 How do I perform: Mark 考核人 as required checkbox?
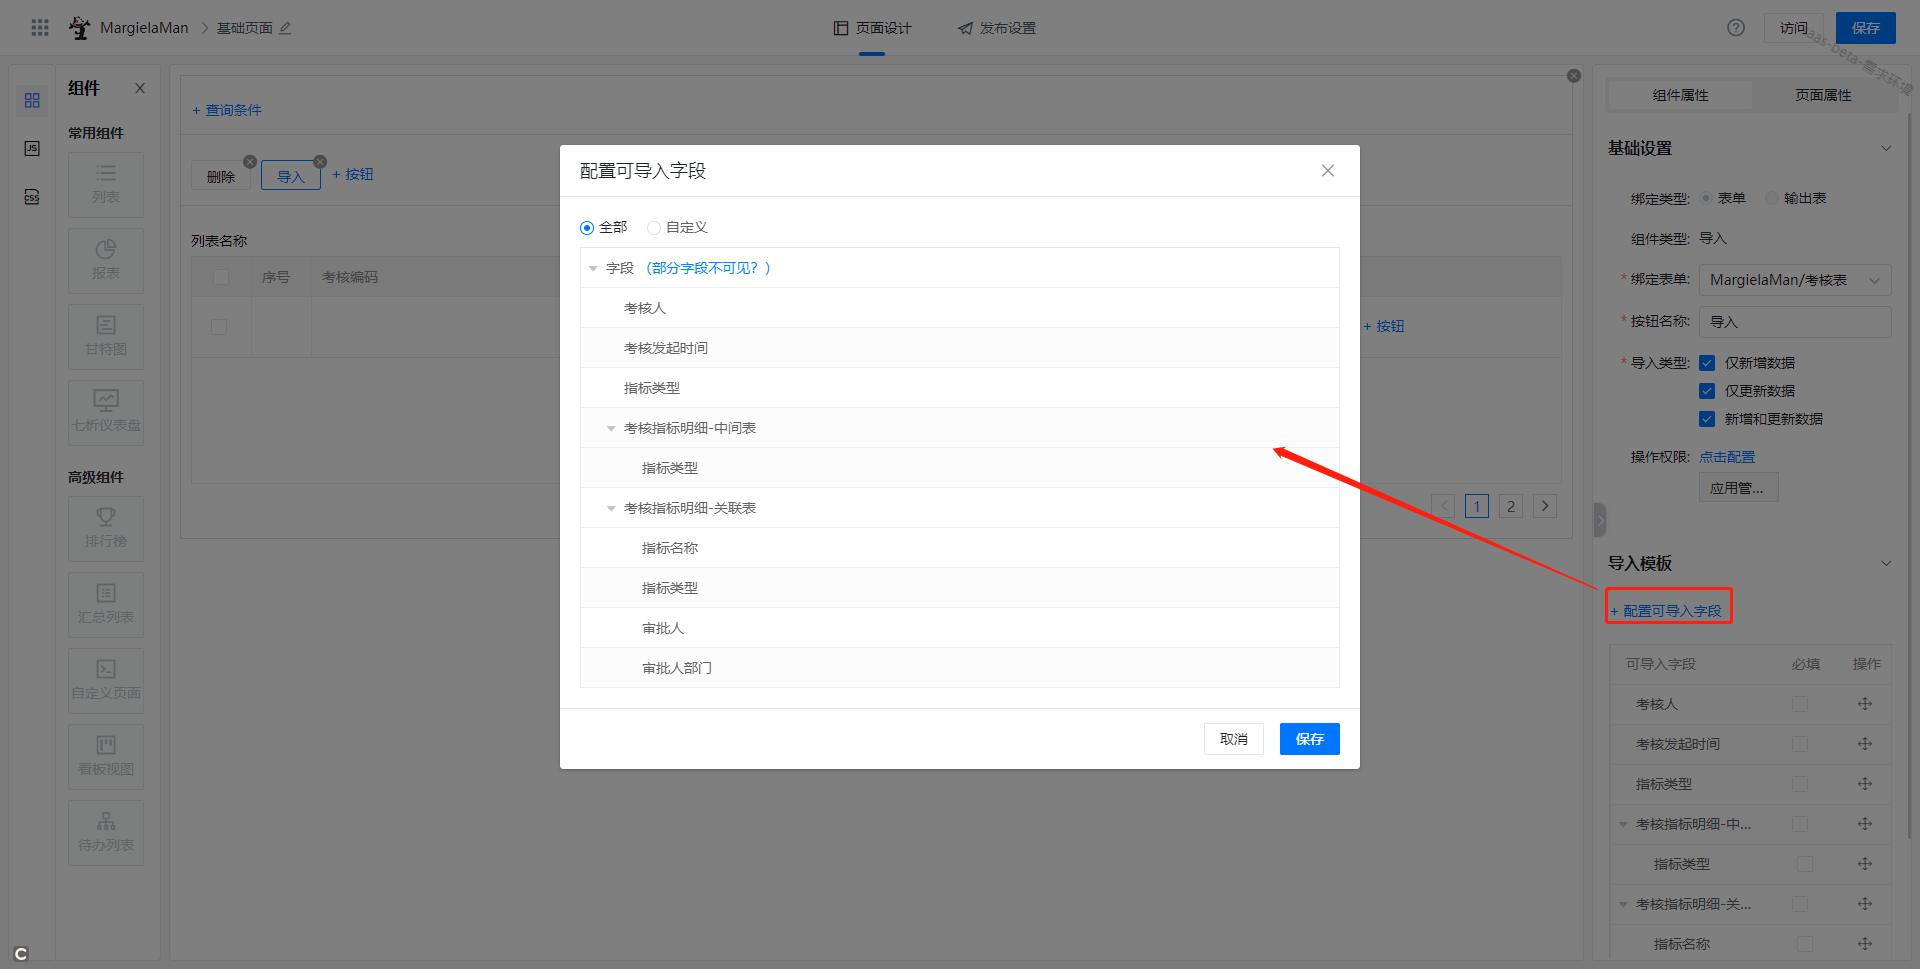[x=1800, y=704]
